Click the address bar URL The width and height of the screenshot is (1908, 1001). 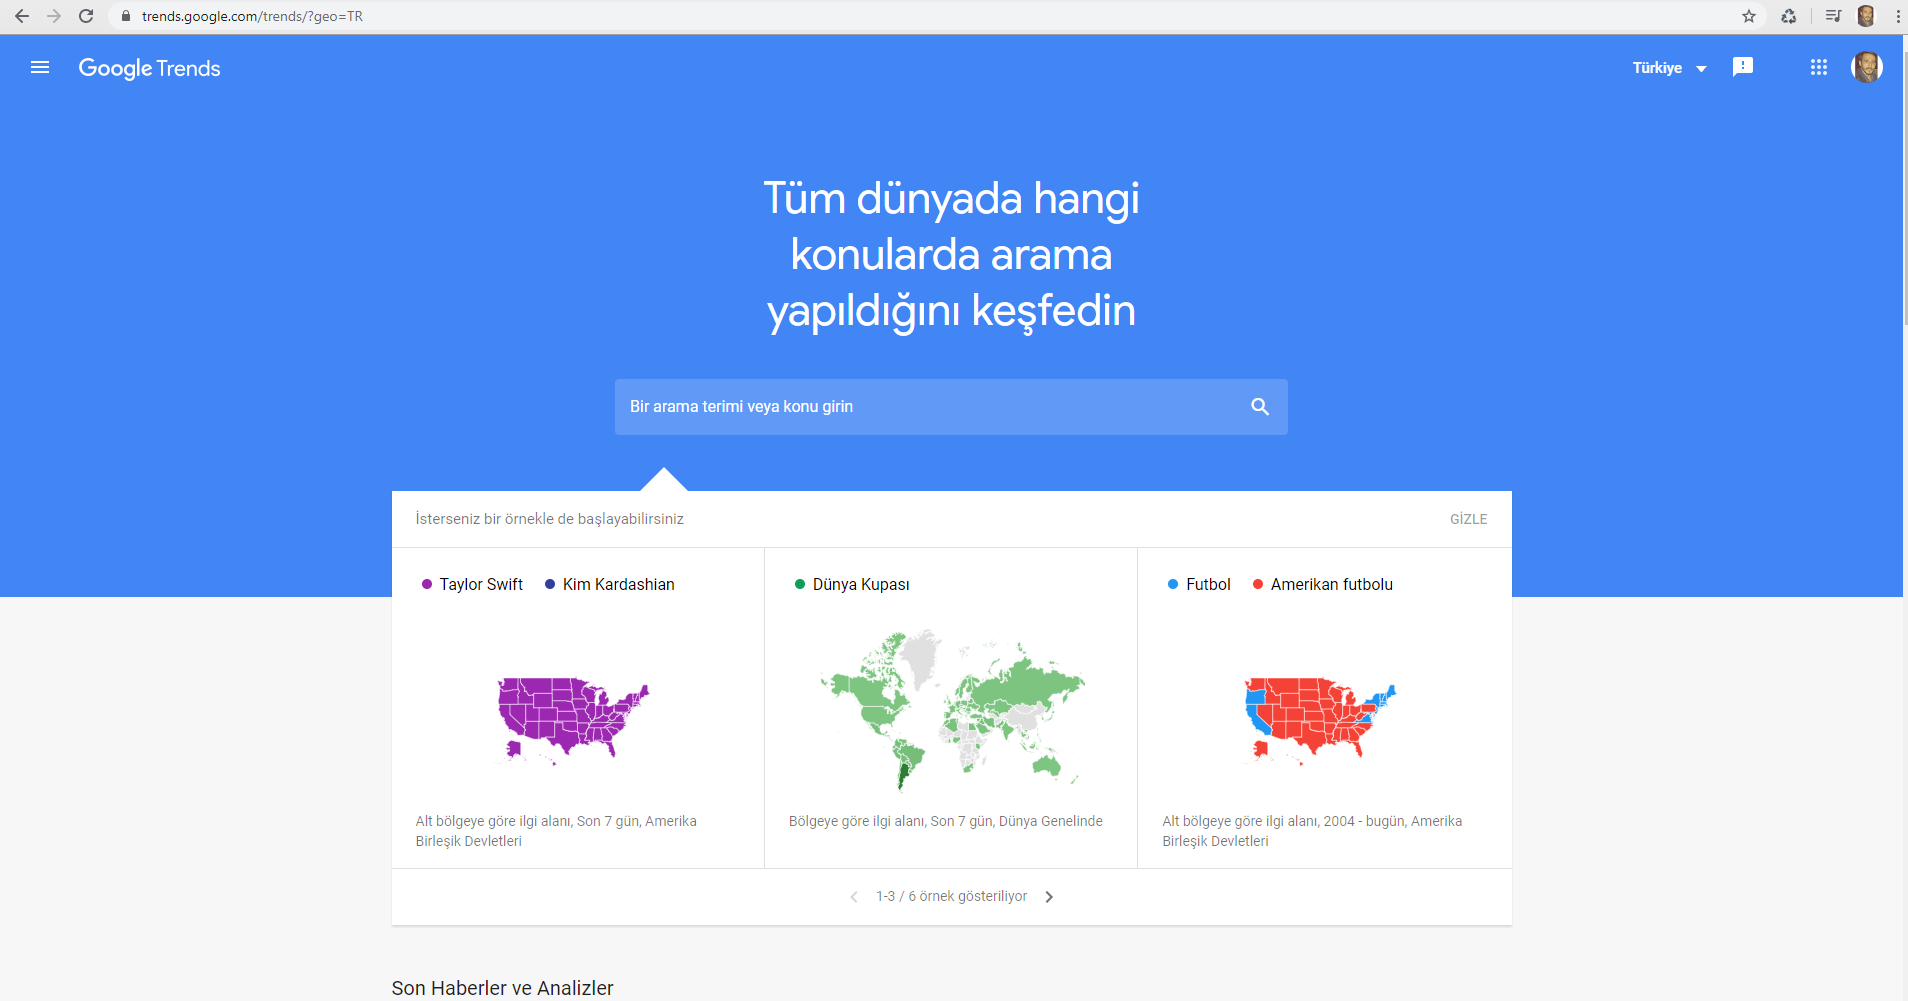click(252, 16)
